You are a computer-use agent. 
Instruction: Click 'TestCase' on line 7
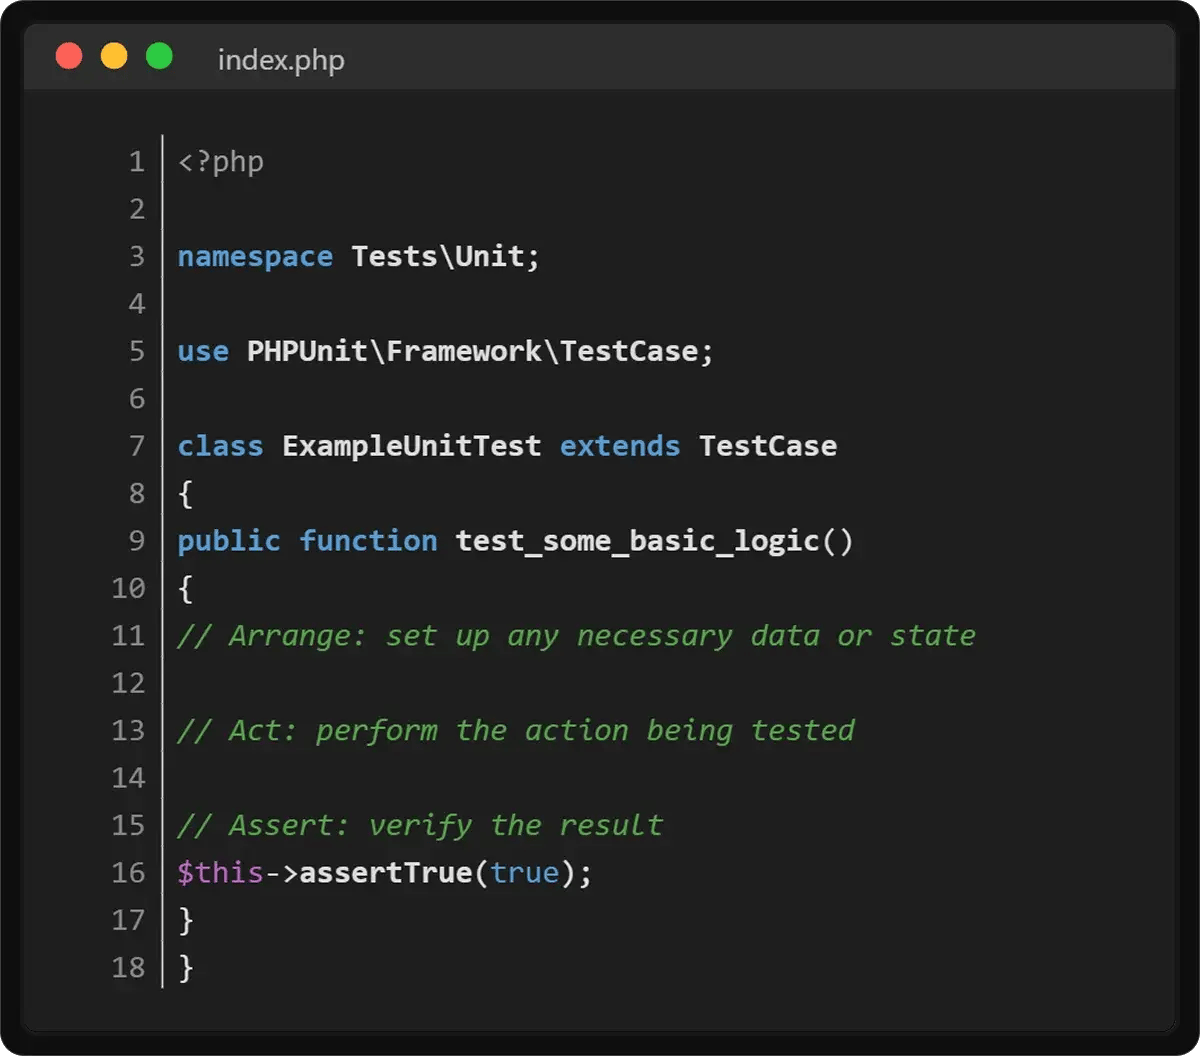click(x=768, y=446)
